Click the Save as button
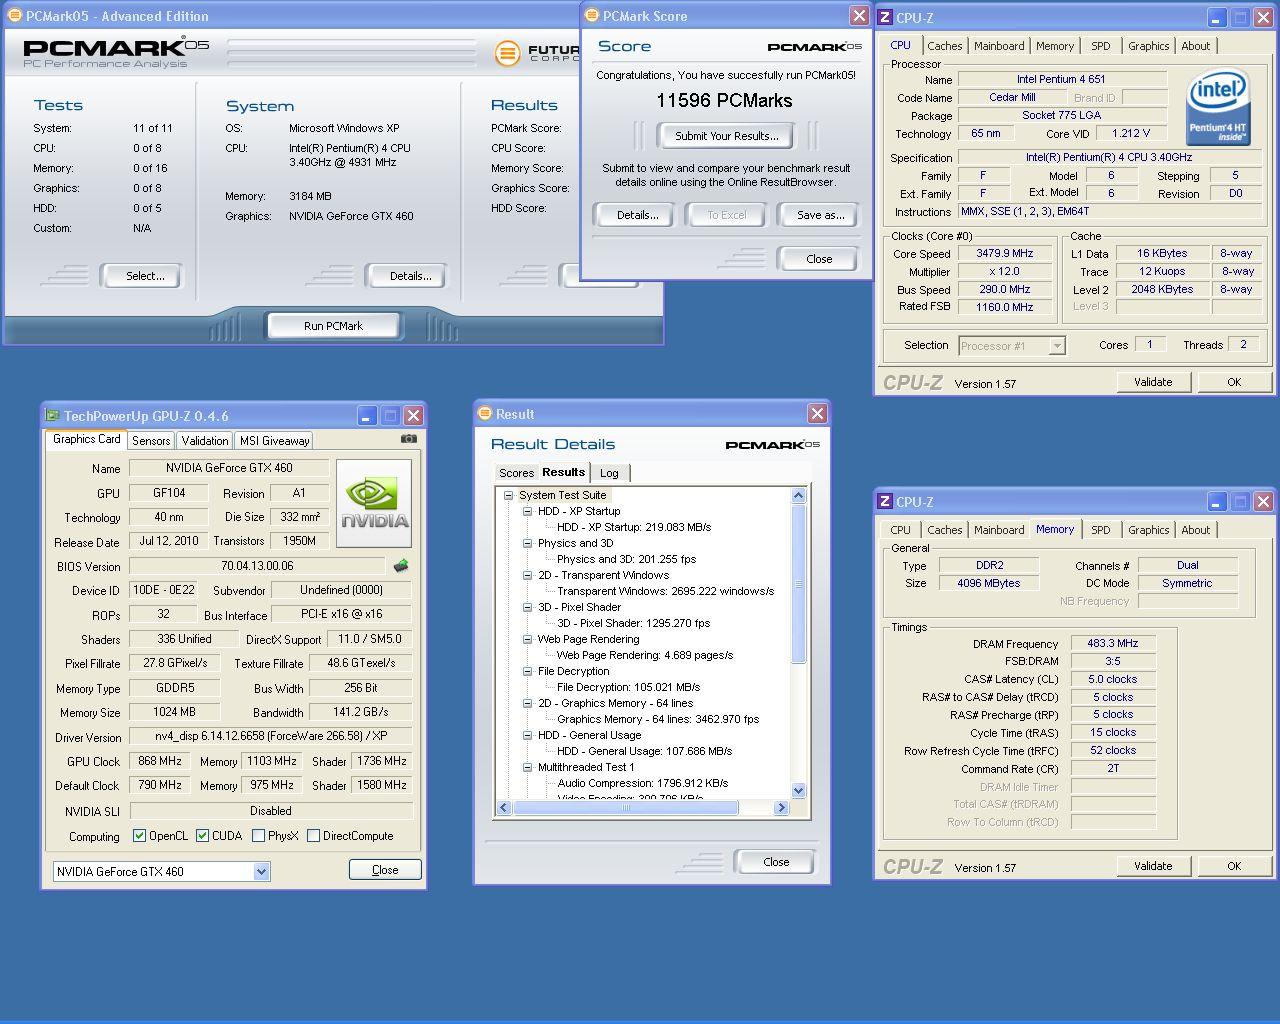1280x1024 pixels. point(820,215)
